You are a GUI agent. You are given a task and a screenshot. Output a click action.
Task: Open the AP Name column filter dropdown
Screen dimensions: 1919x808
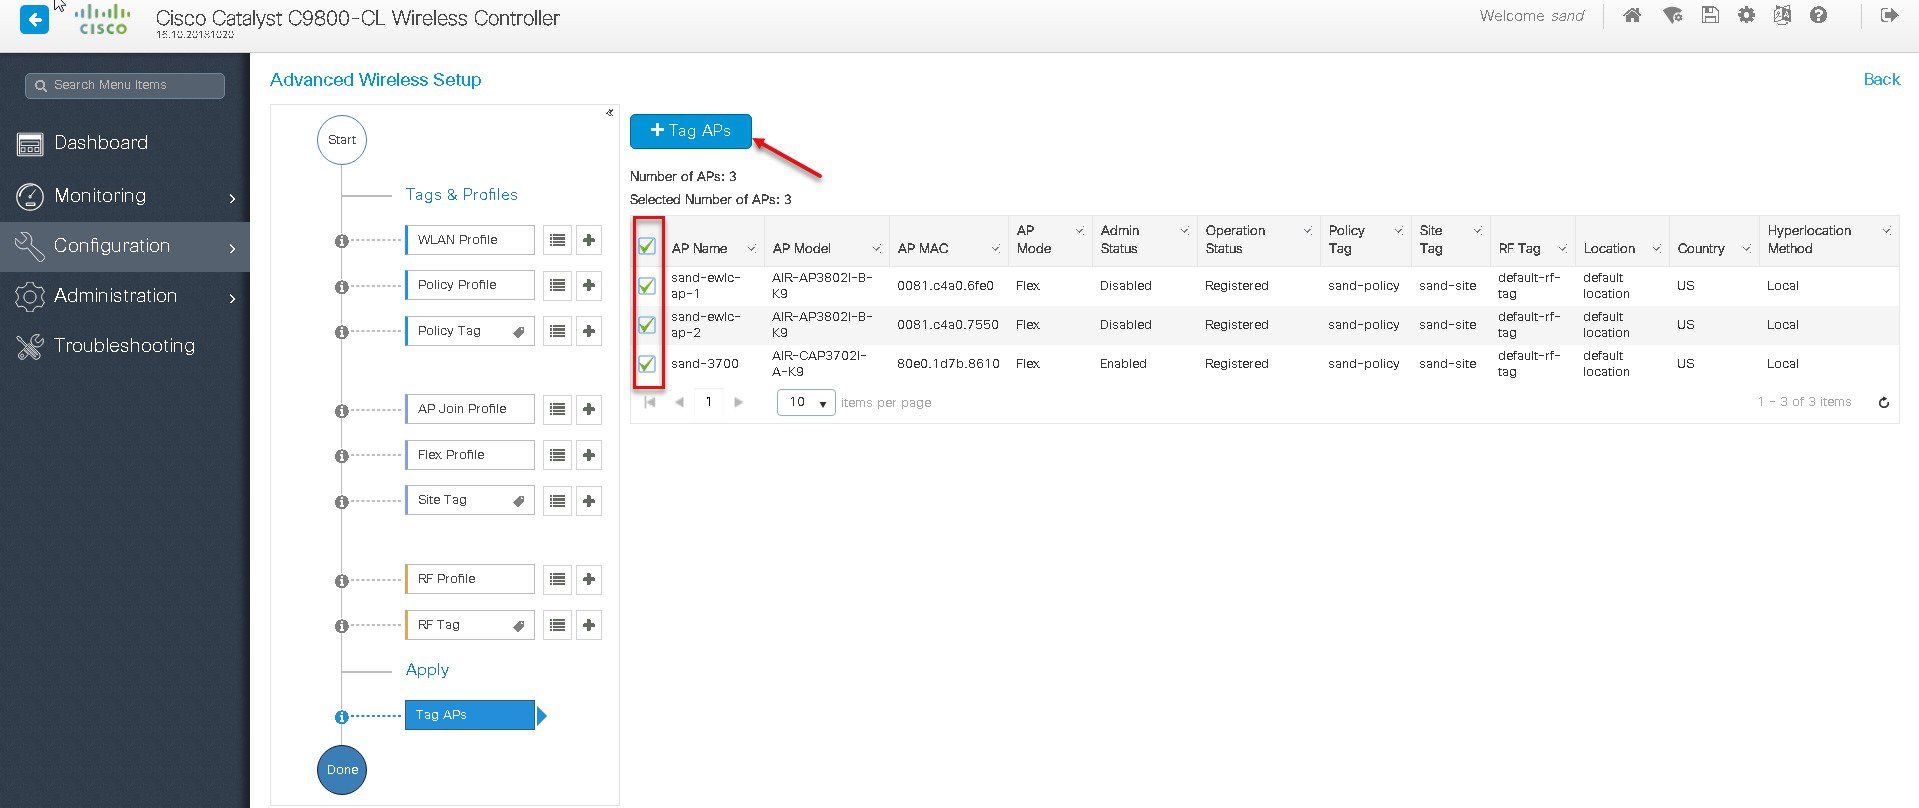751,249
